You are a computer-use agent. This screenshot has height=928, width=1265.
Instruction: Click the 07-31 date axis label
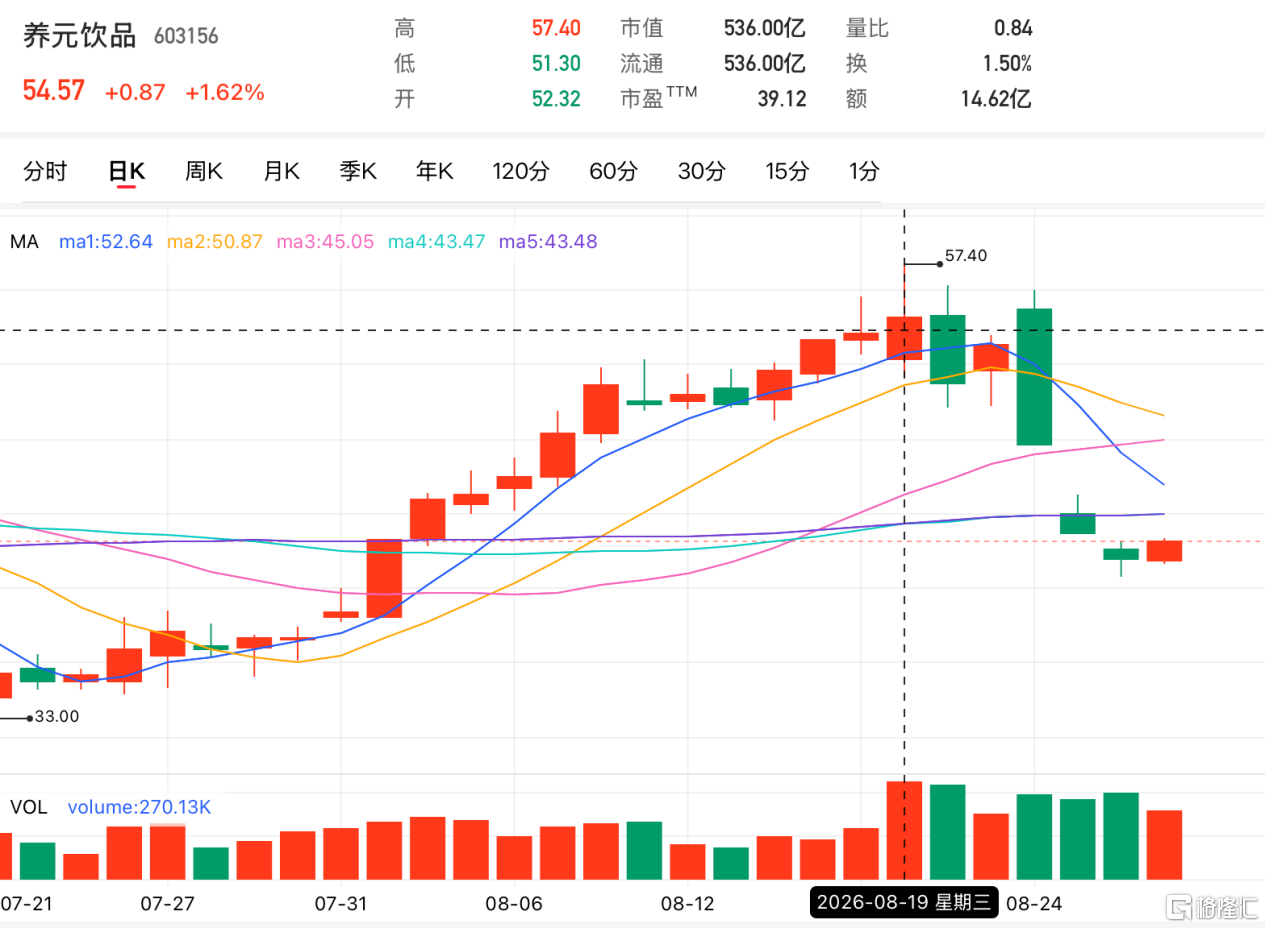pyautogui.click(x=341, y=903)
